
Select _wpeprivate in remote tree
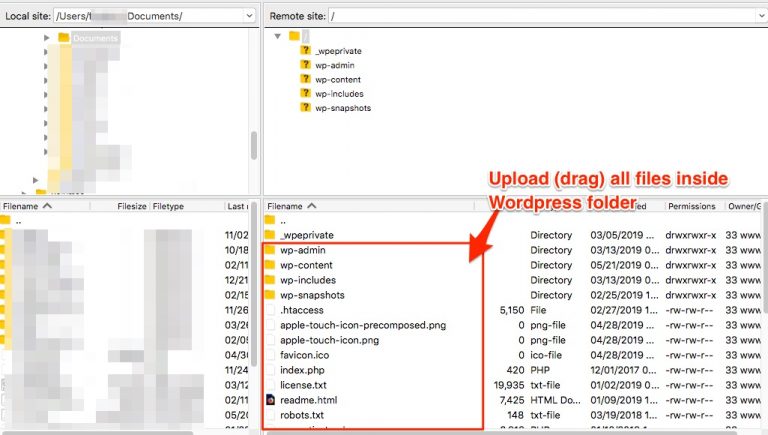[338, 51]
